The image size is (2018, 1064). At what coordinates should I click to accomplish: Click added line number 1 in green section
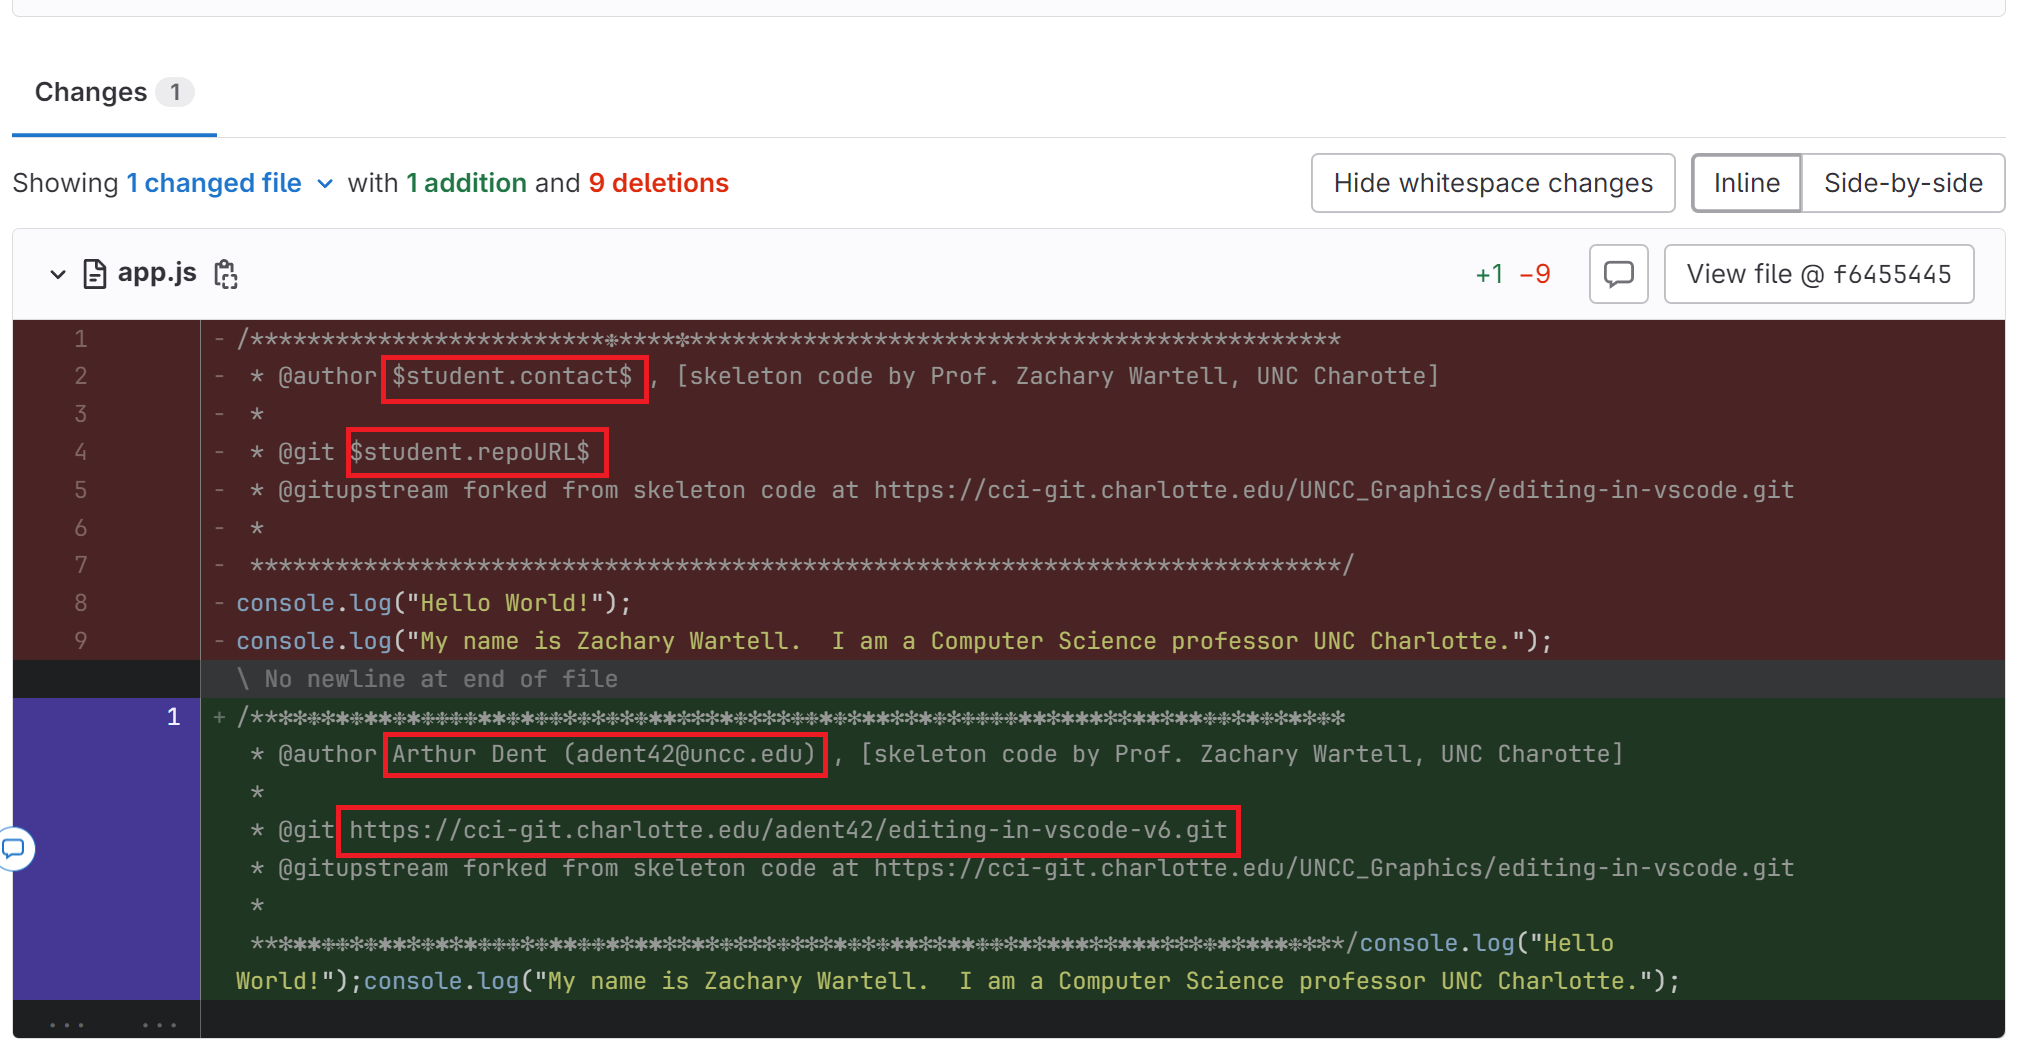173,717
